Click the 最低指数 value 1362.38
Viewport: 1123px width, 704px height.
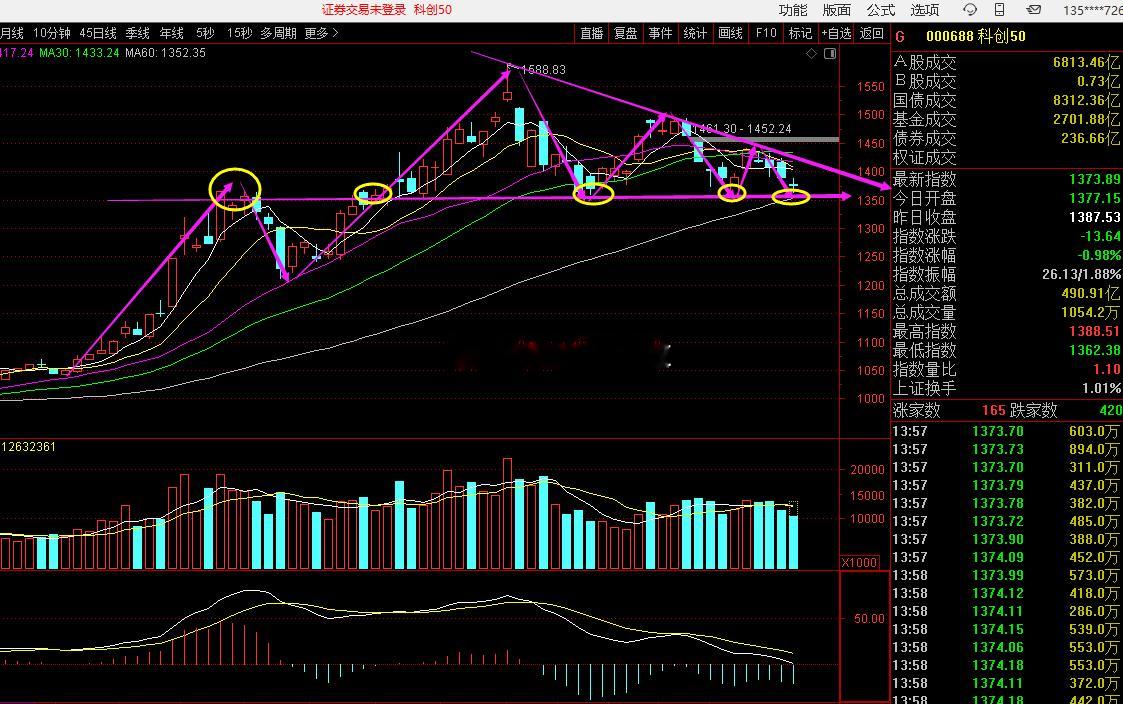[1094, 350]
